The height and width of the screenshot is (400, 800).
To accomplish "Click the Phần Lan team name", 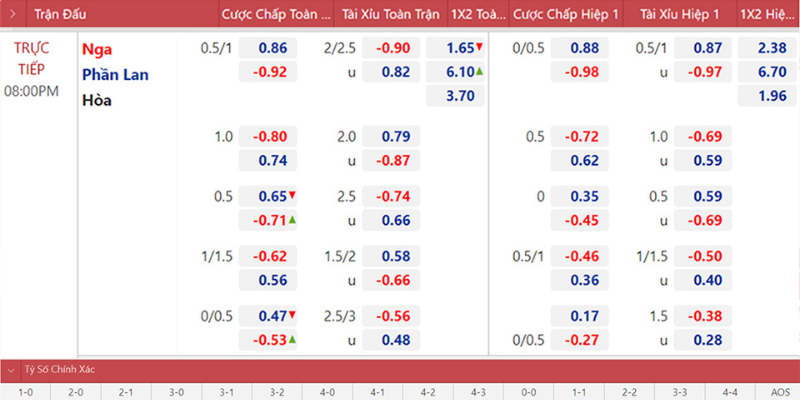I will click(x=114, y=74).
